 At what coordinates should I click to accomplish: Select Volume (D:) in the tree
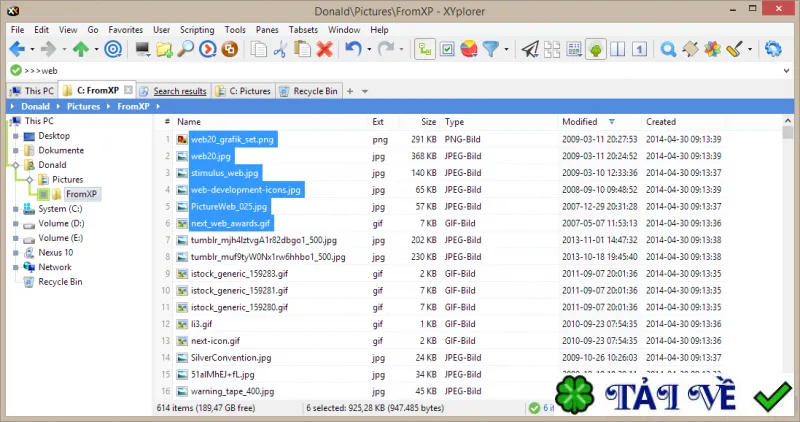tap(61, 223)
